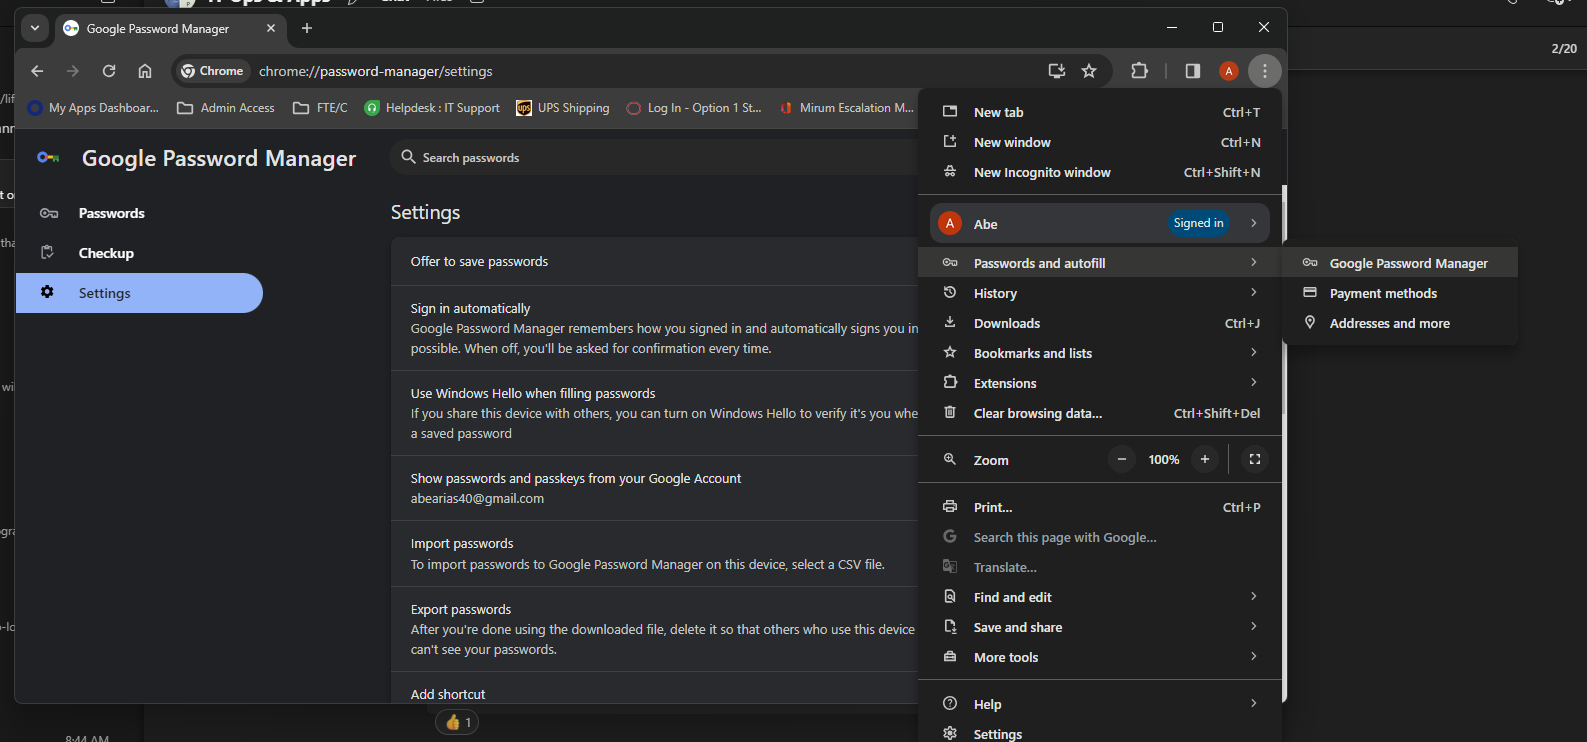Choose Translate from Chrome menu
Screen dimensions: 1587x742
(1100, 567)
